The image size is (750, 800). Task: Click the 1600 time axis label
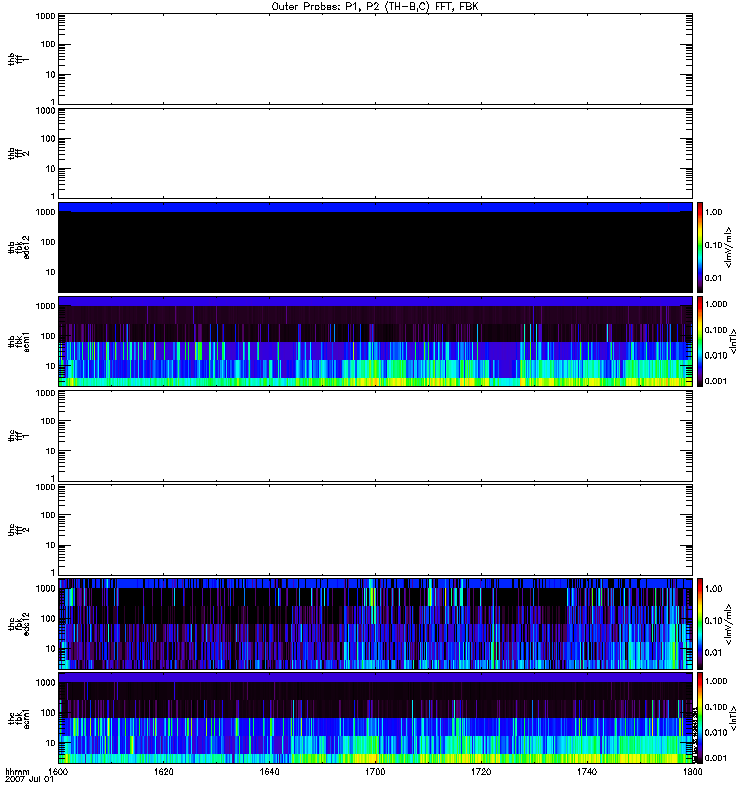tap(59, 773)
